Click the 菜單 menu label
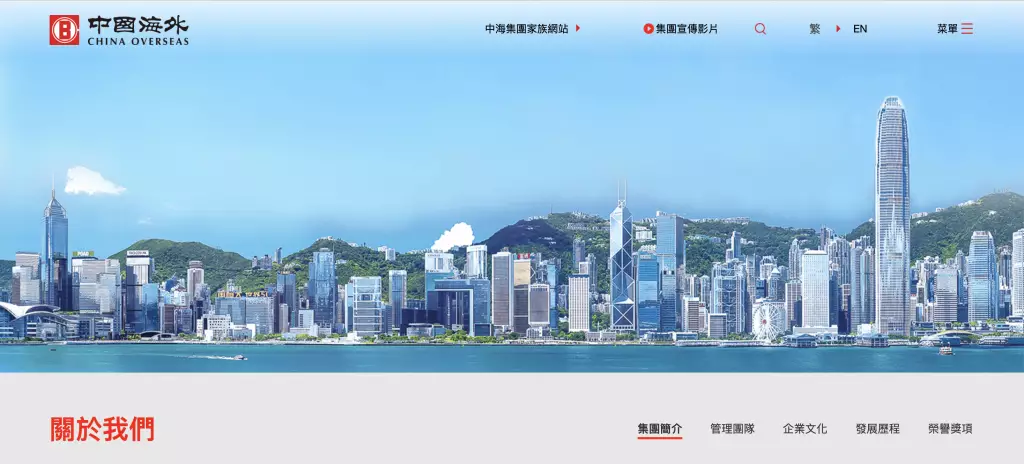 [947, 29]
